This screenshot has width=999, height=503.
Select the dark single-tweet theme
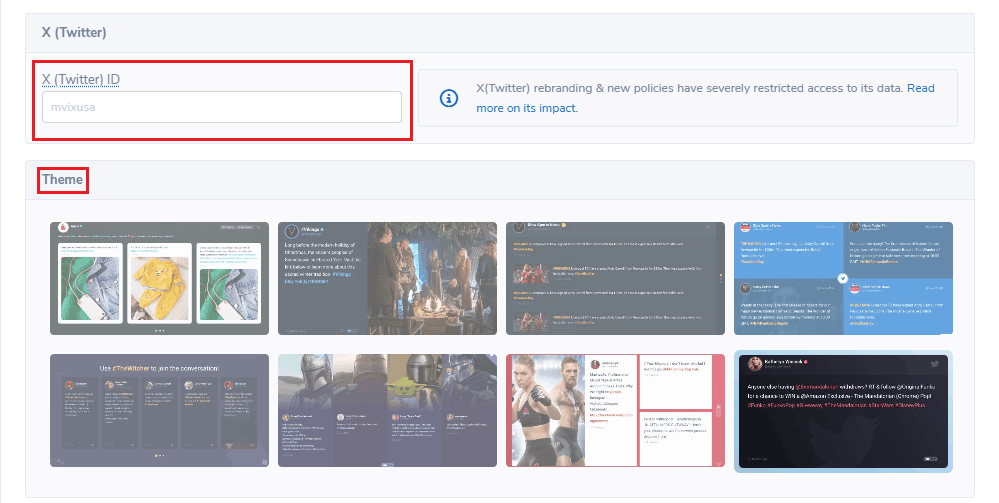click(x=844, y=411)
